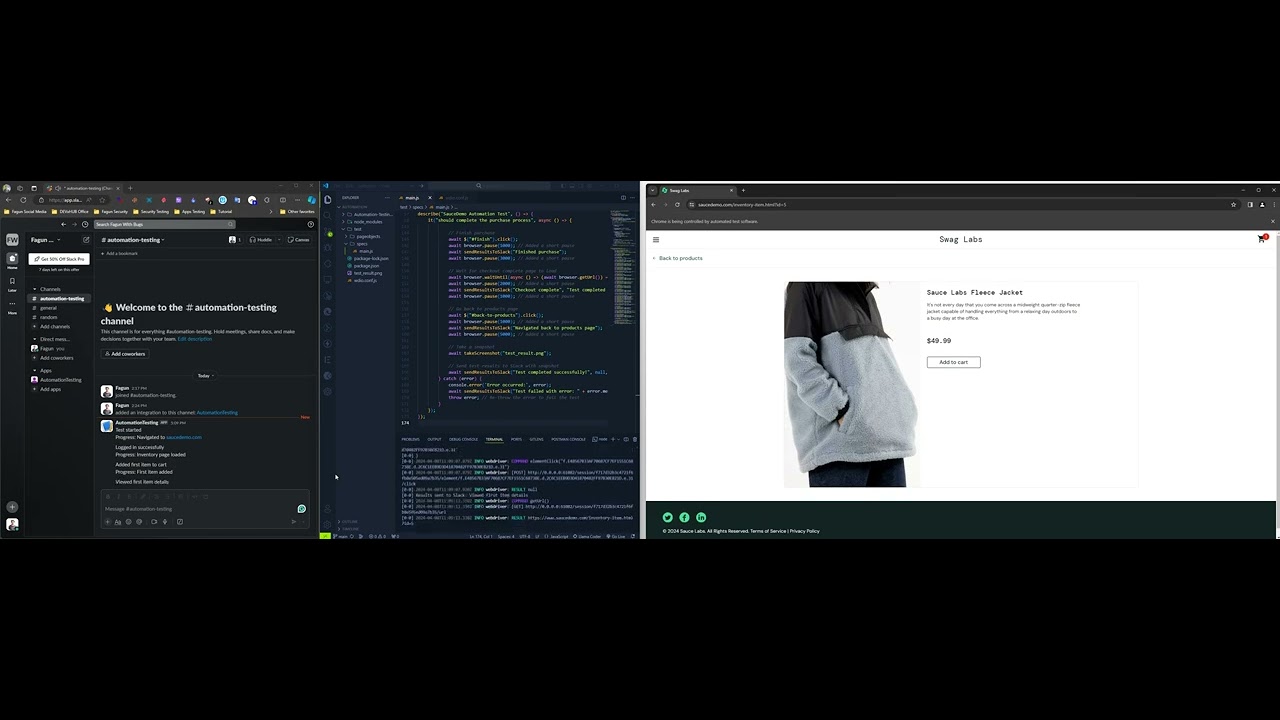The image size is (1280, 720).
Task: Open the general channel
Action: click(48, 308)
